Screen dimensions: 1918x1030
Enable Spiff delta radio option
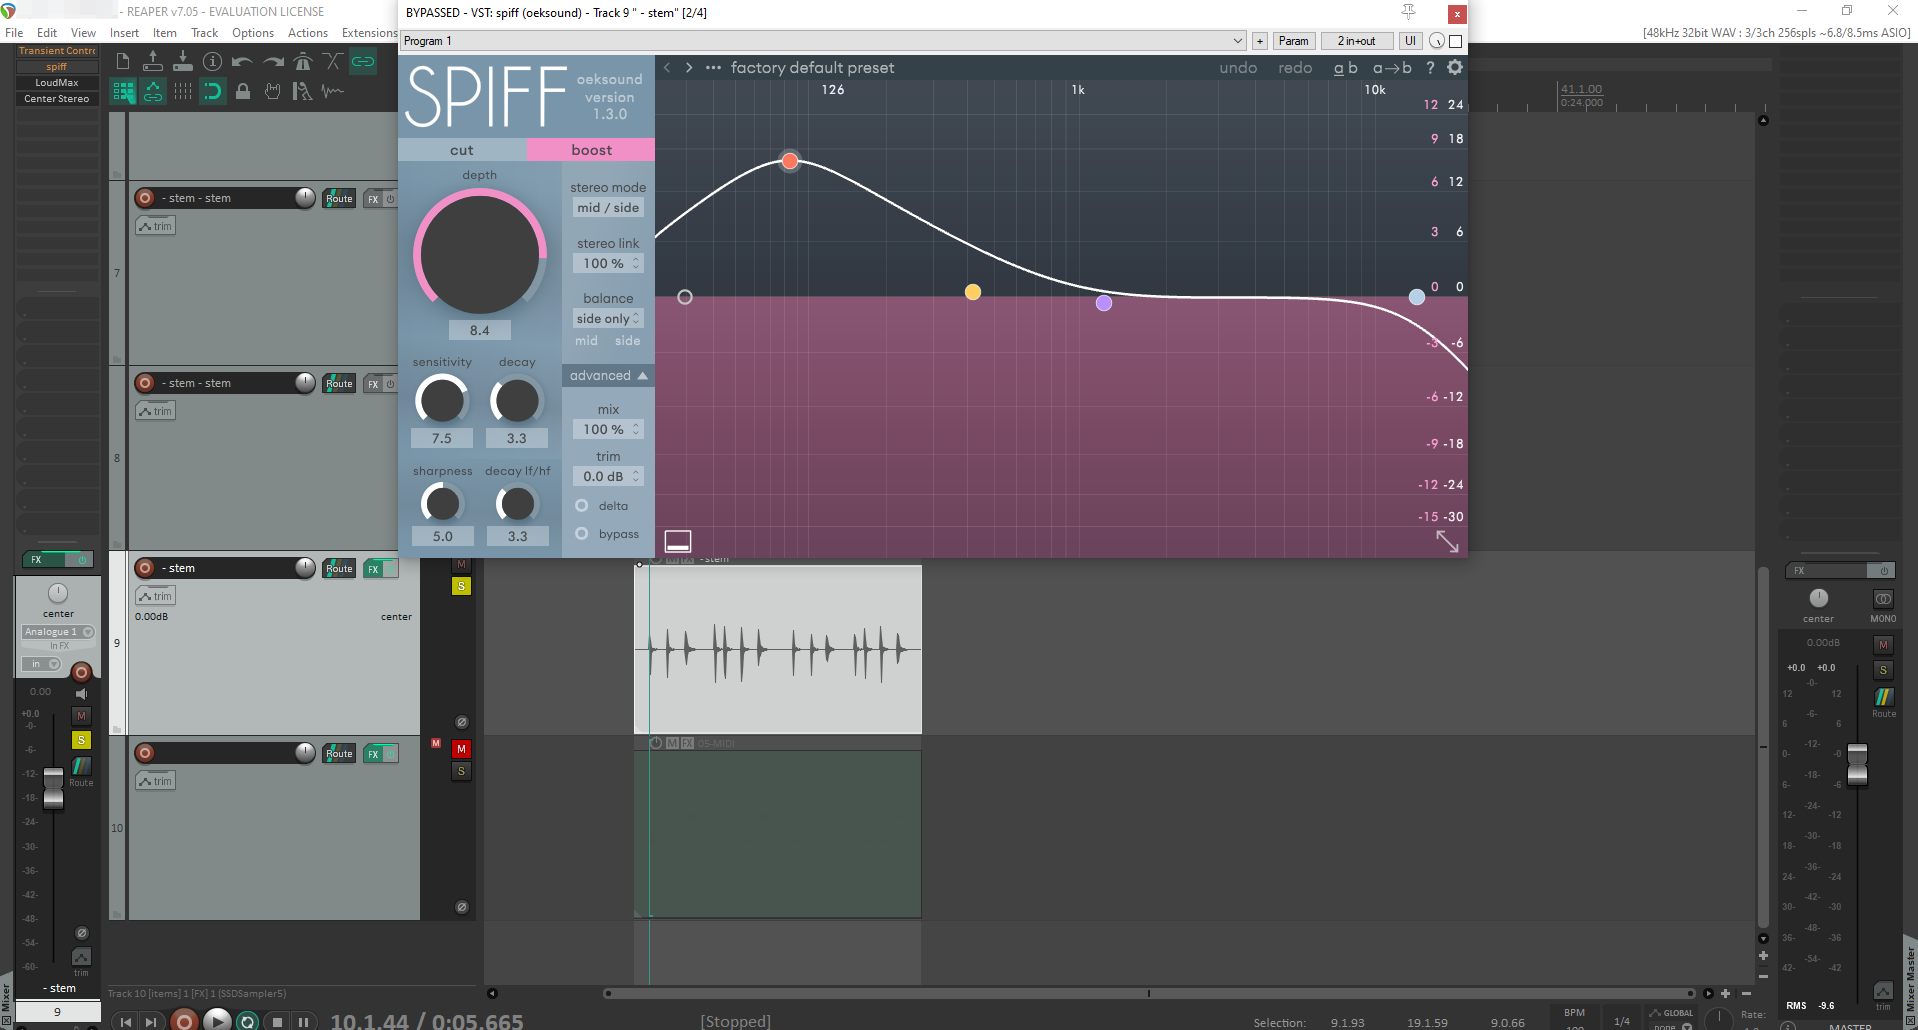(x=582, y=506)
